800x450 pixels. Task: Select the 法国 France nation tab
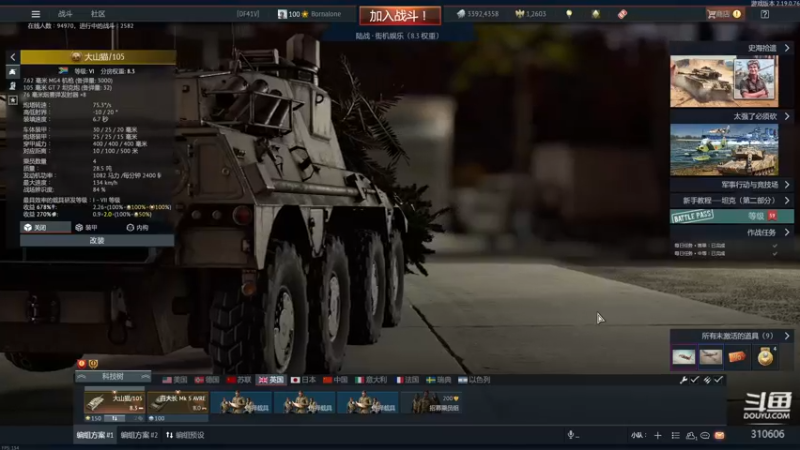(x=407, y=380)
